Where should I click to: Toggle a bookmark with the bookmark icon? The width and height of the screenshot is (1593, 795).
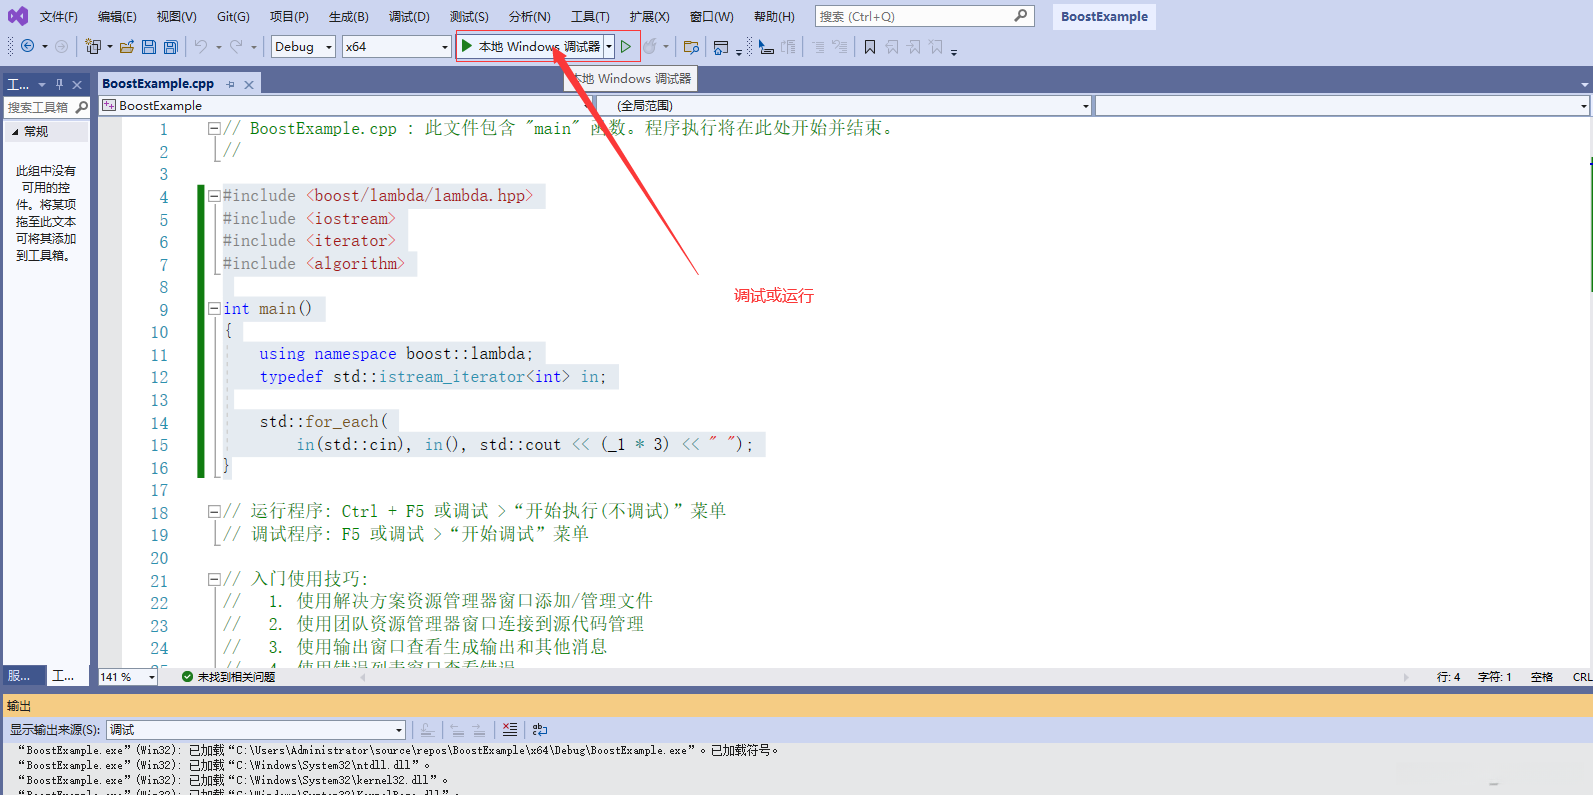pyautogui.click(x=870, y=46)
